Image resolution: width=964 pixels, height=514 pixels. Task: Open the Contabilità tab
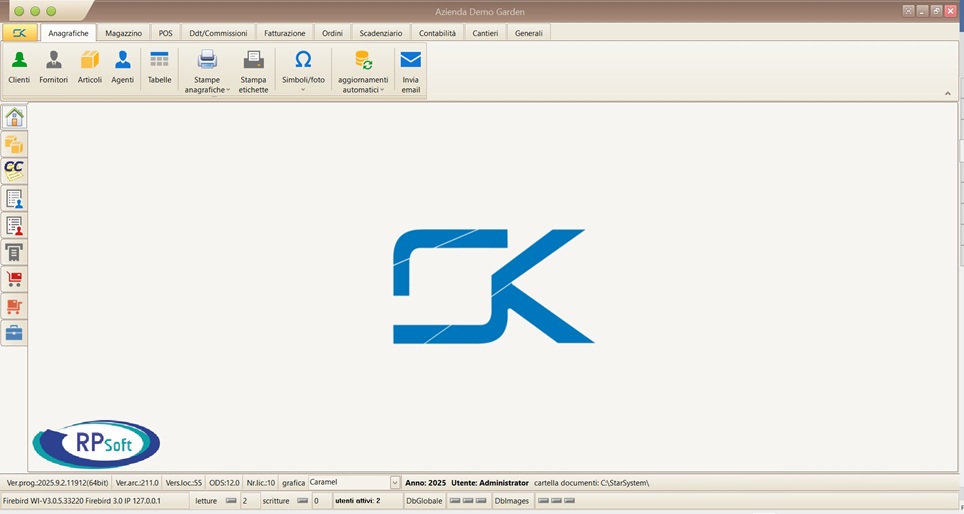(x=437, y=33)
